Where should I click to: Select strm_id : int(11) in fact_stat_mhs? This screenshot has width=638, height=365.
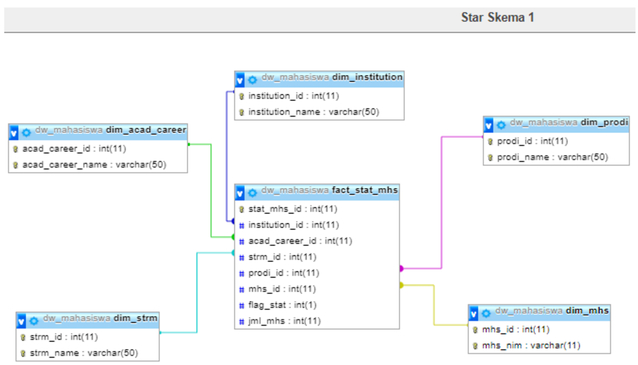pos(282,257)
